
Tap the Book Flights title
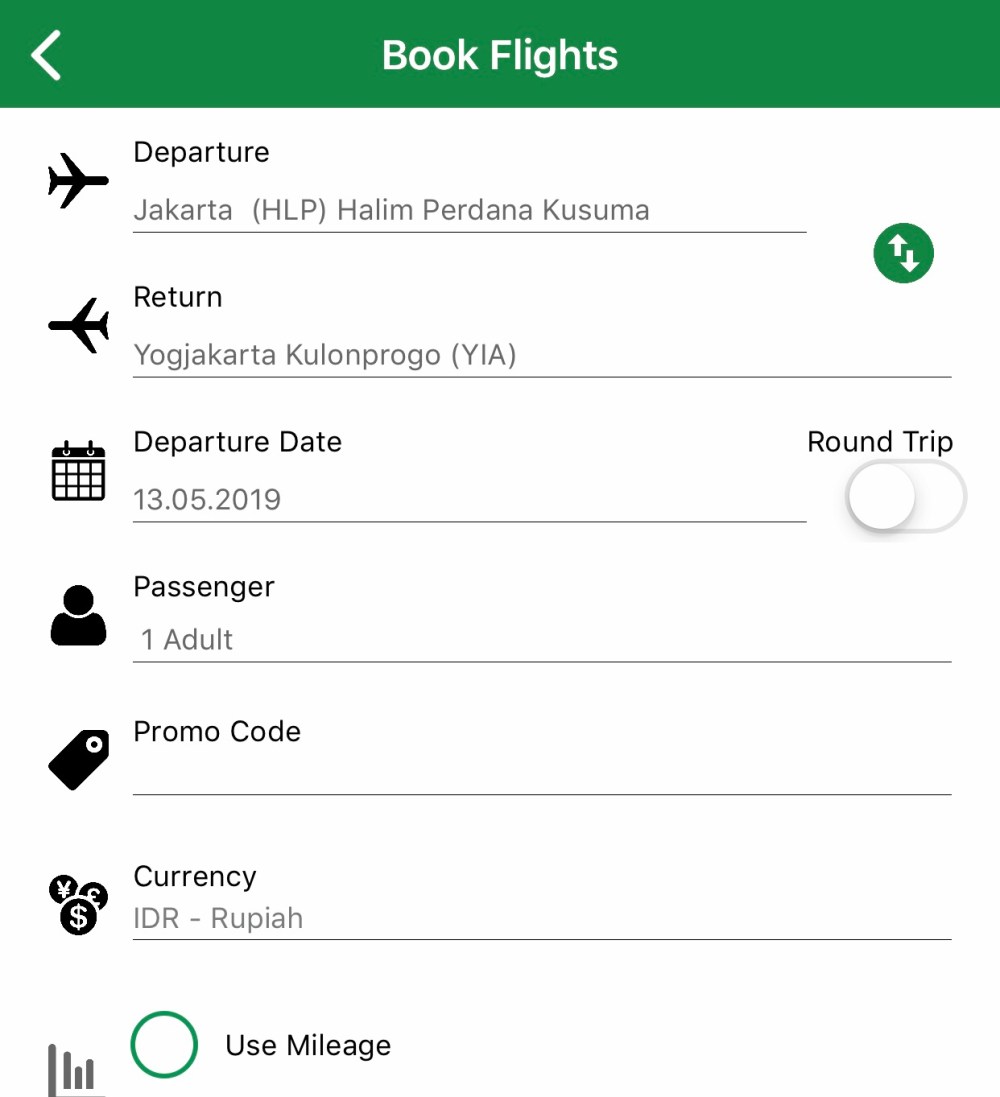(x=500, y=55)
